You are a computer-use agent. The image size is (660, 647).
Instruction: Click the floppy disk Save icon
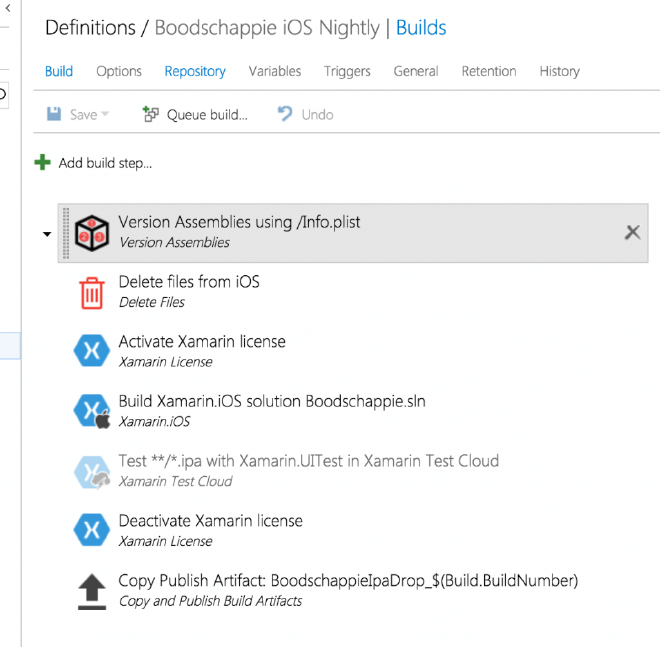tap(54, 114)
